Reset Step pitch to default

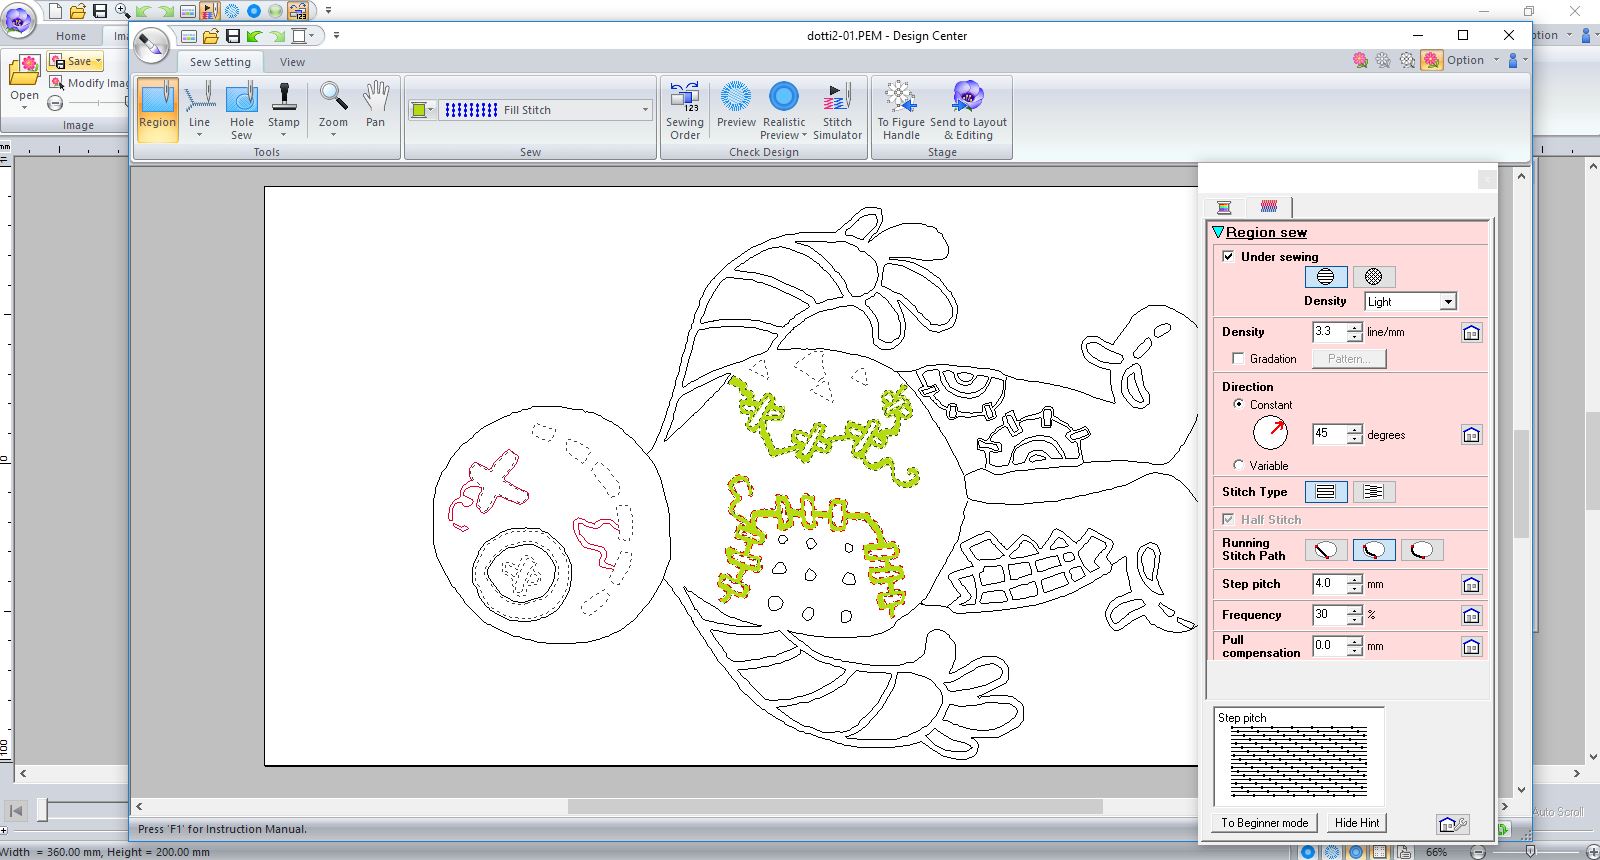(1471, 585)
